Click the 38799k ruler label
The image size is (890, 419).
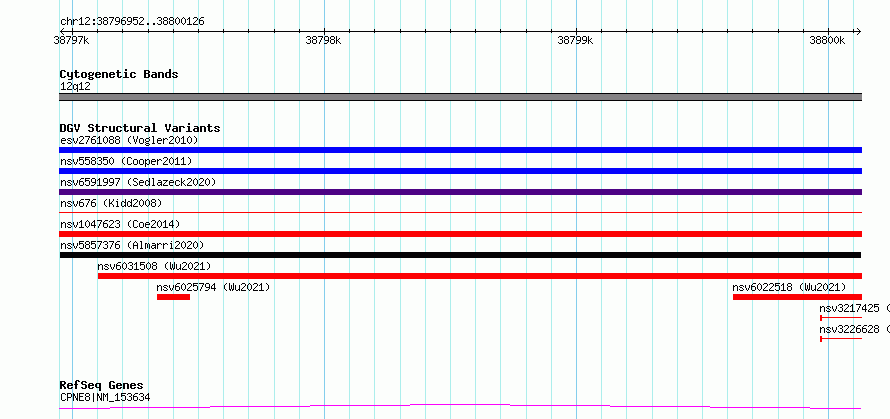pos(576,40)
